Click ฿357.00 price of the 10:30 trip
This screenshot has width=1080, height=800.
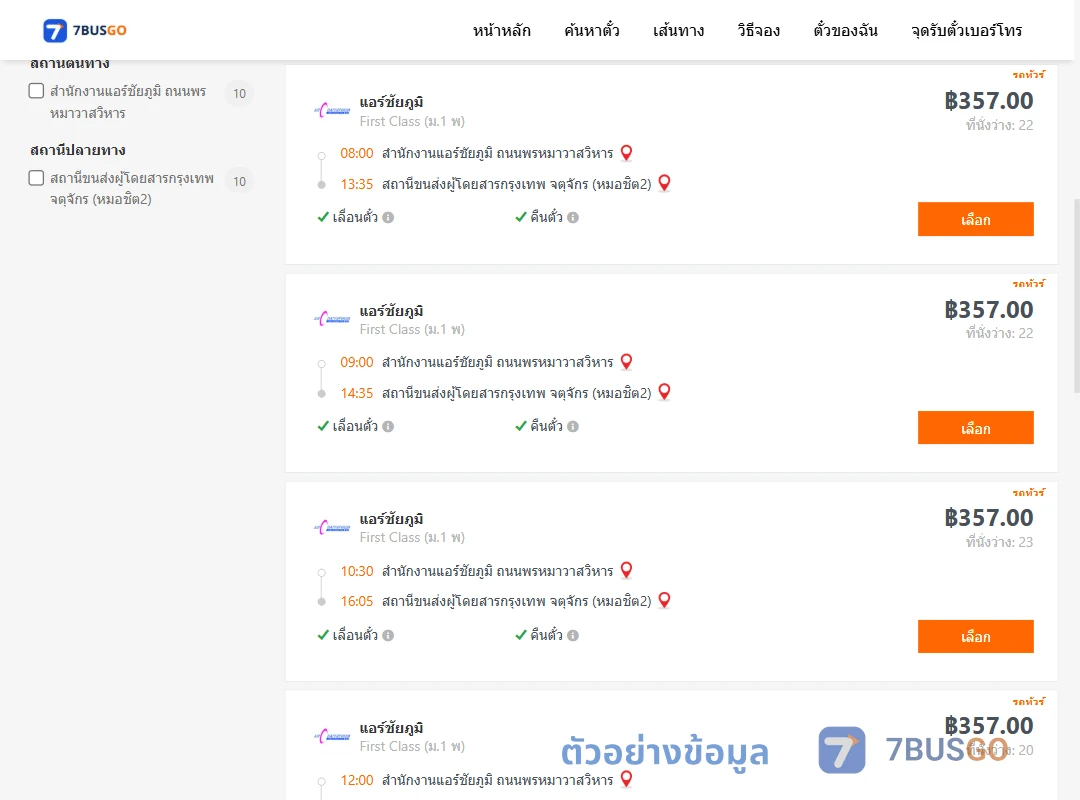(x=989, y=518)
